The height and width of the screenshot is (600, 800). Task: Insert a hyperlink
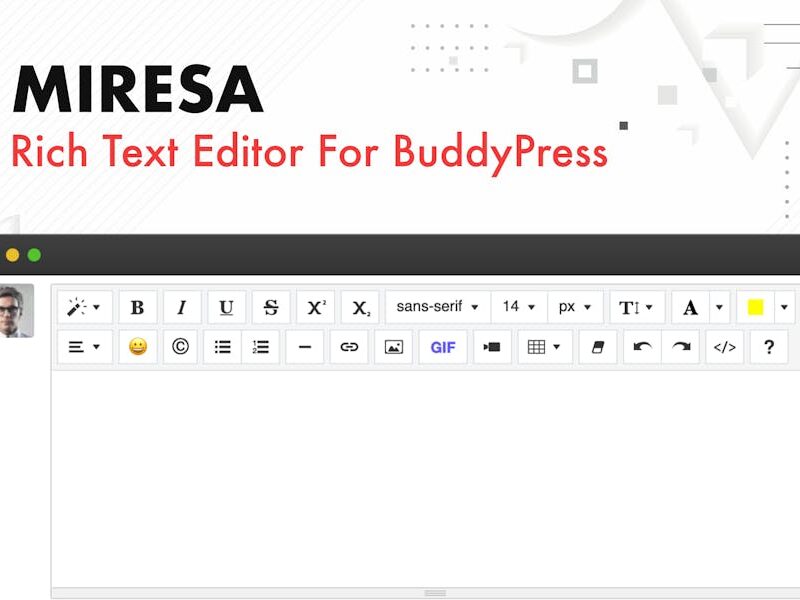click(349, 347)
